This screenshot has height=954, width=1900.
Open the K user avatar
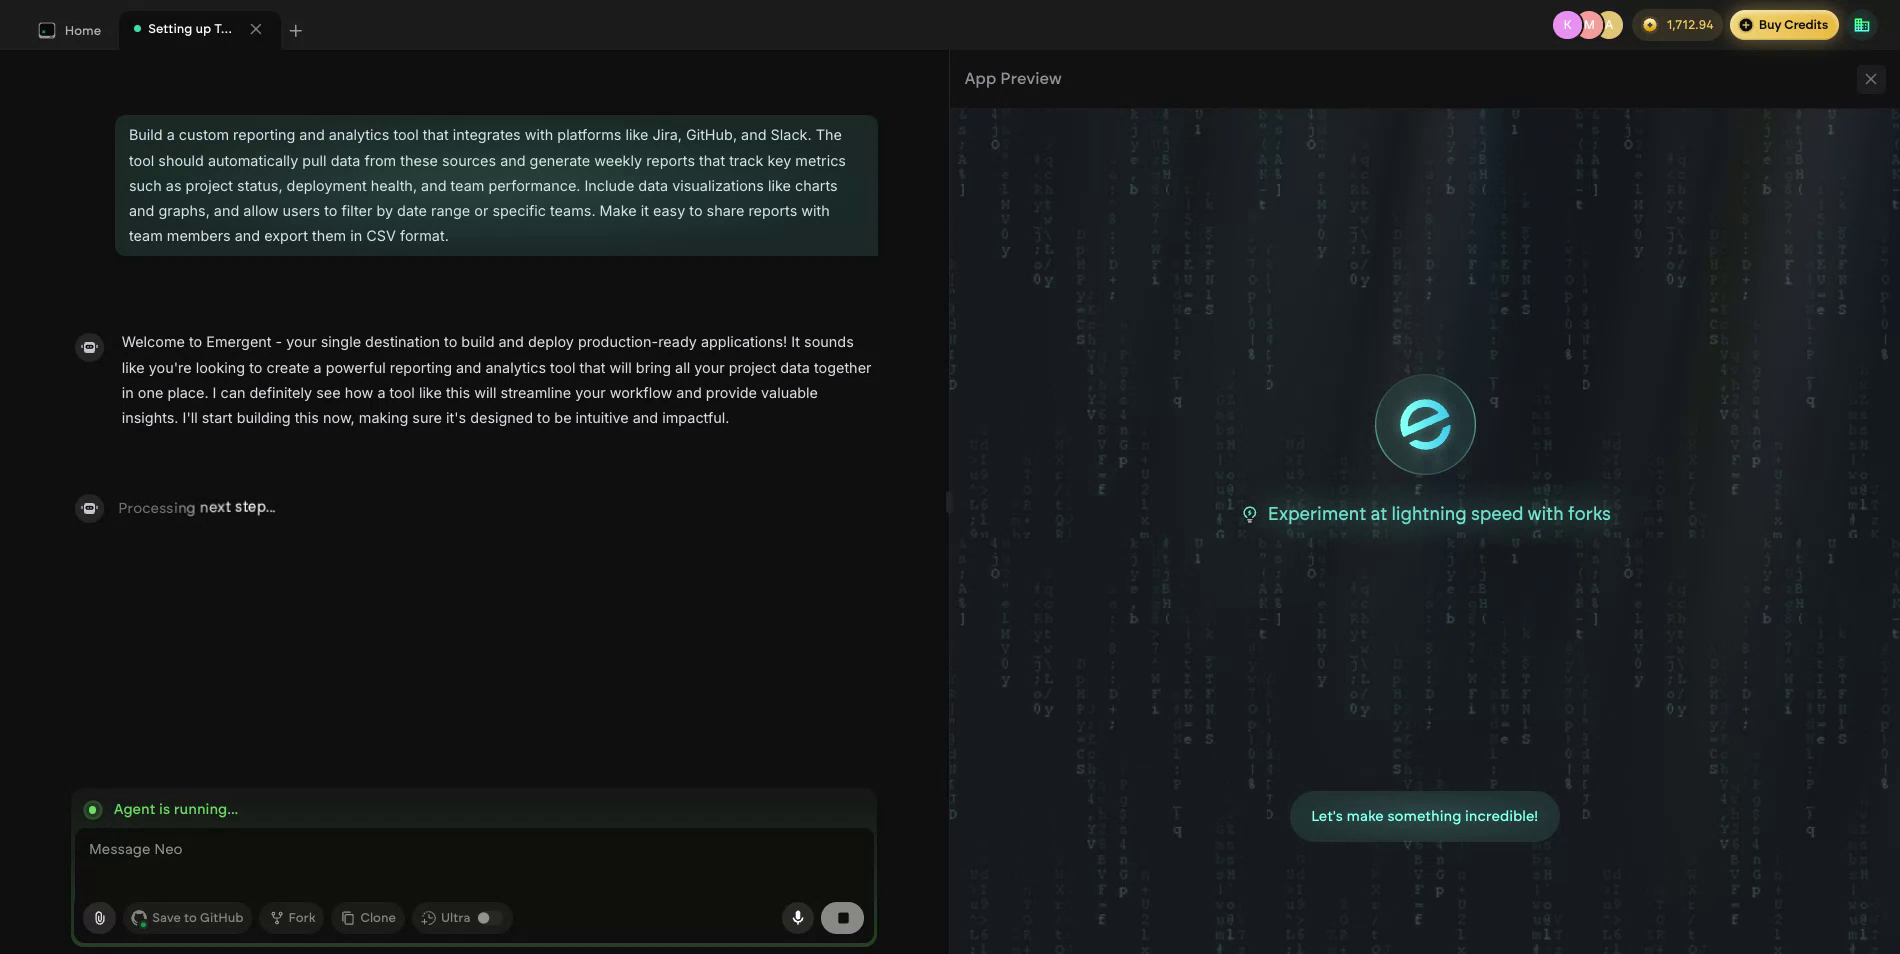coord(1568,24)
